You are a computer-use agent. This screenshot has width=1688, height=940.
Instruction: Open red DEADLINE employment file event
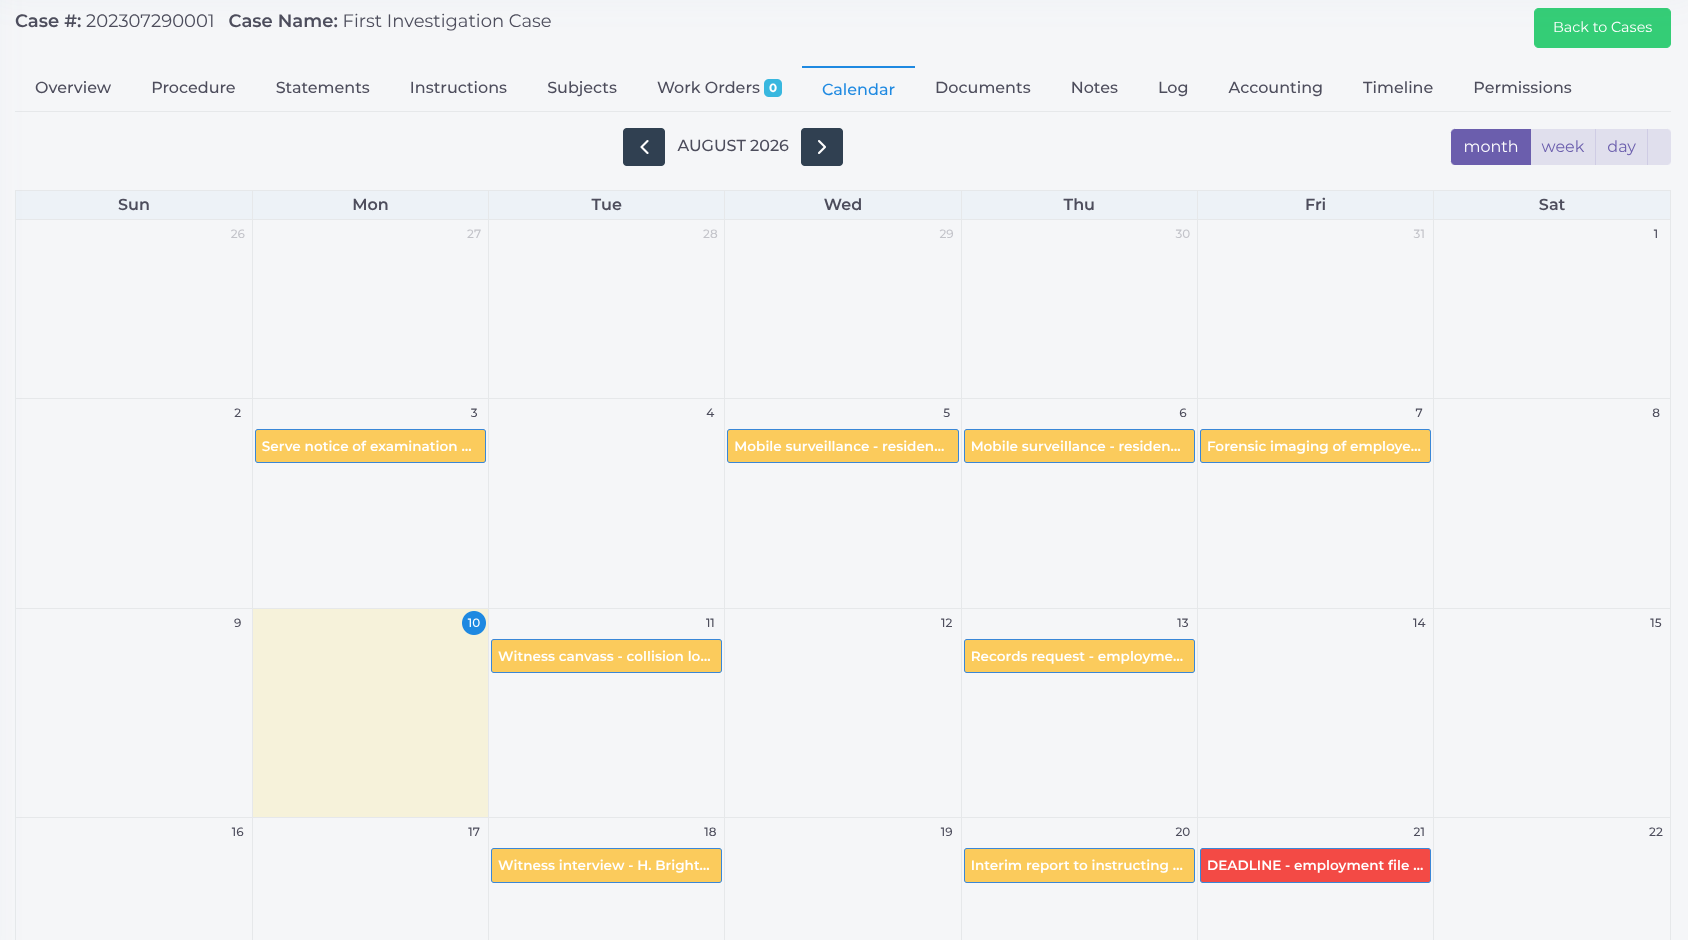[x=1315, y=866]
